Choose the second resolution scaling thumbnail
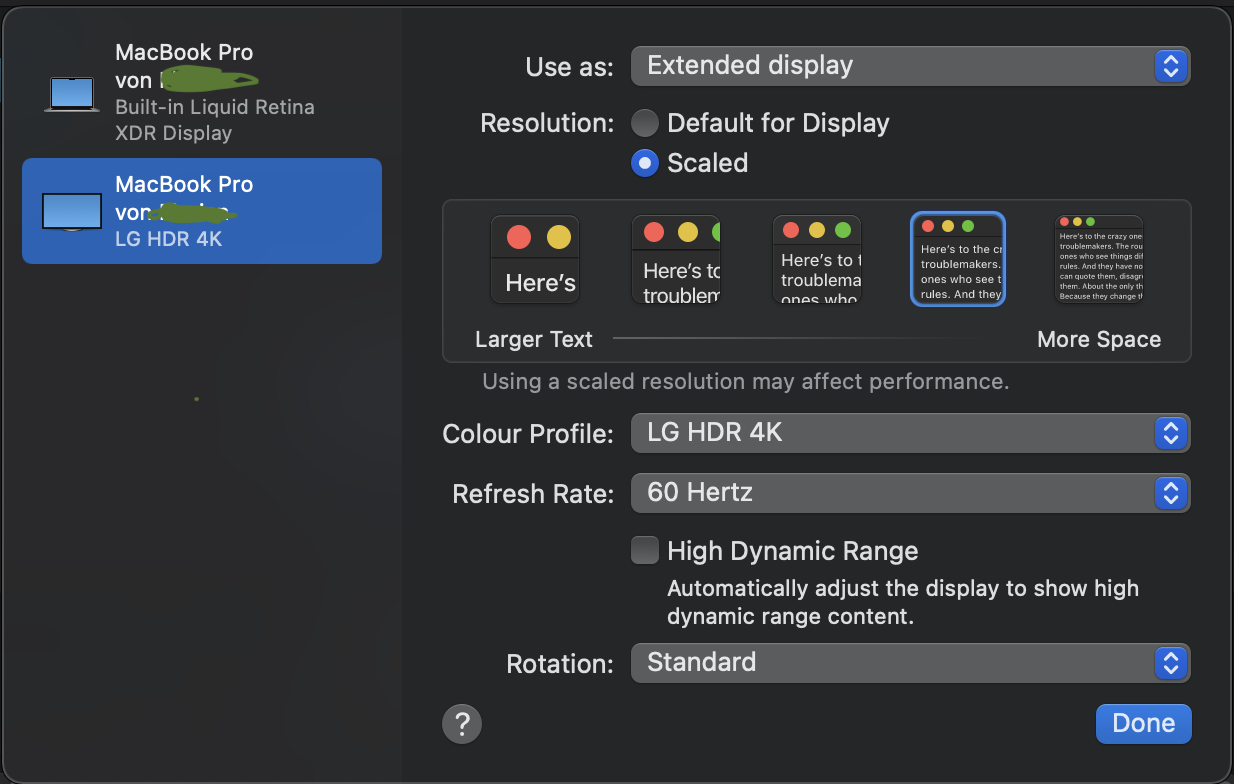 pyautogui.click(x=676, y=259)
